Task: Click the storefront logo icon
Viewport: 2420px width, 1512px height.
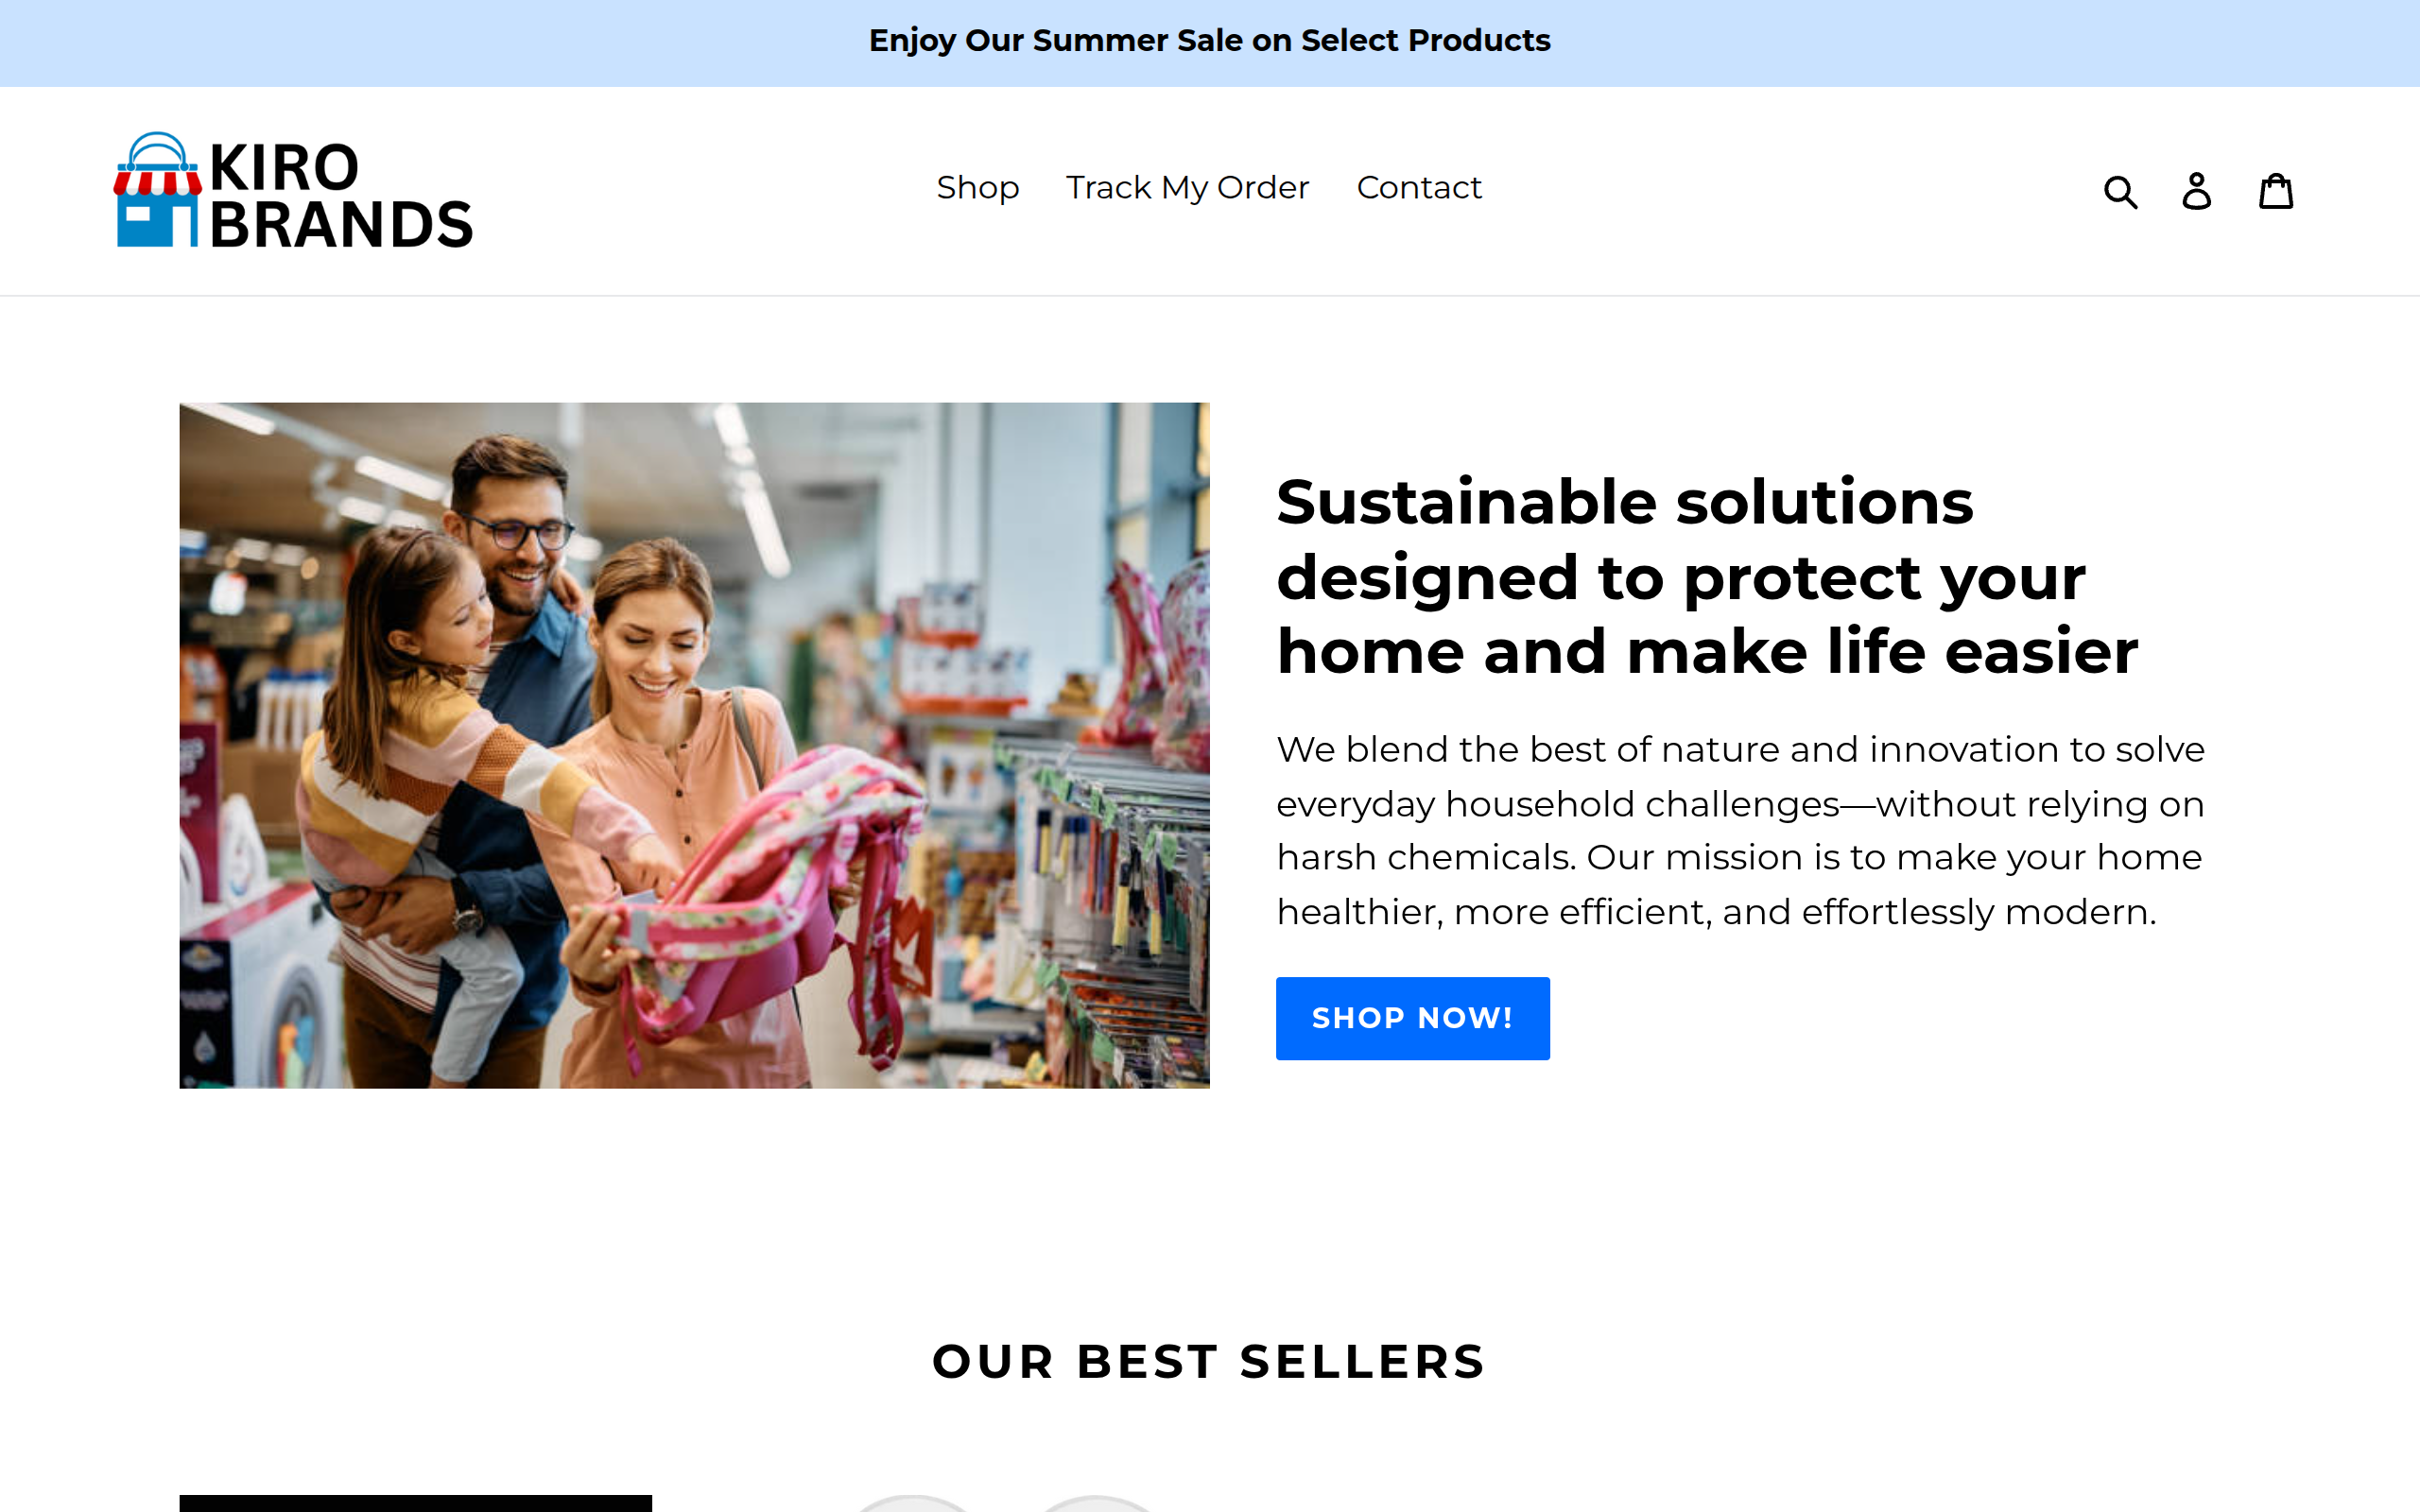Action: click(157, 189)
